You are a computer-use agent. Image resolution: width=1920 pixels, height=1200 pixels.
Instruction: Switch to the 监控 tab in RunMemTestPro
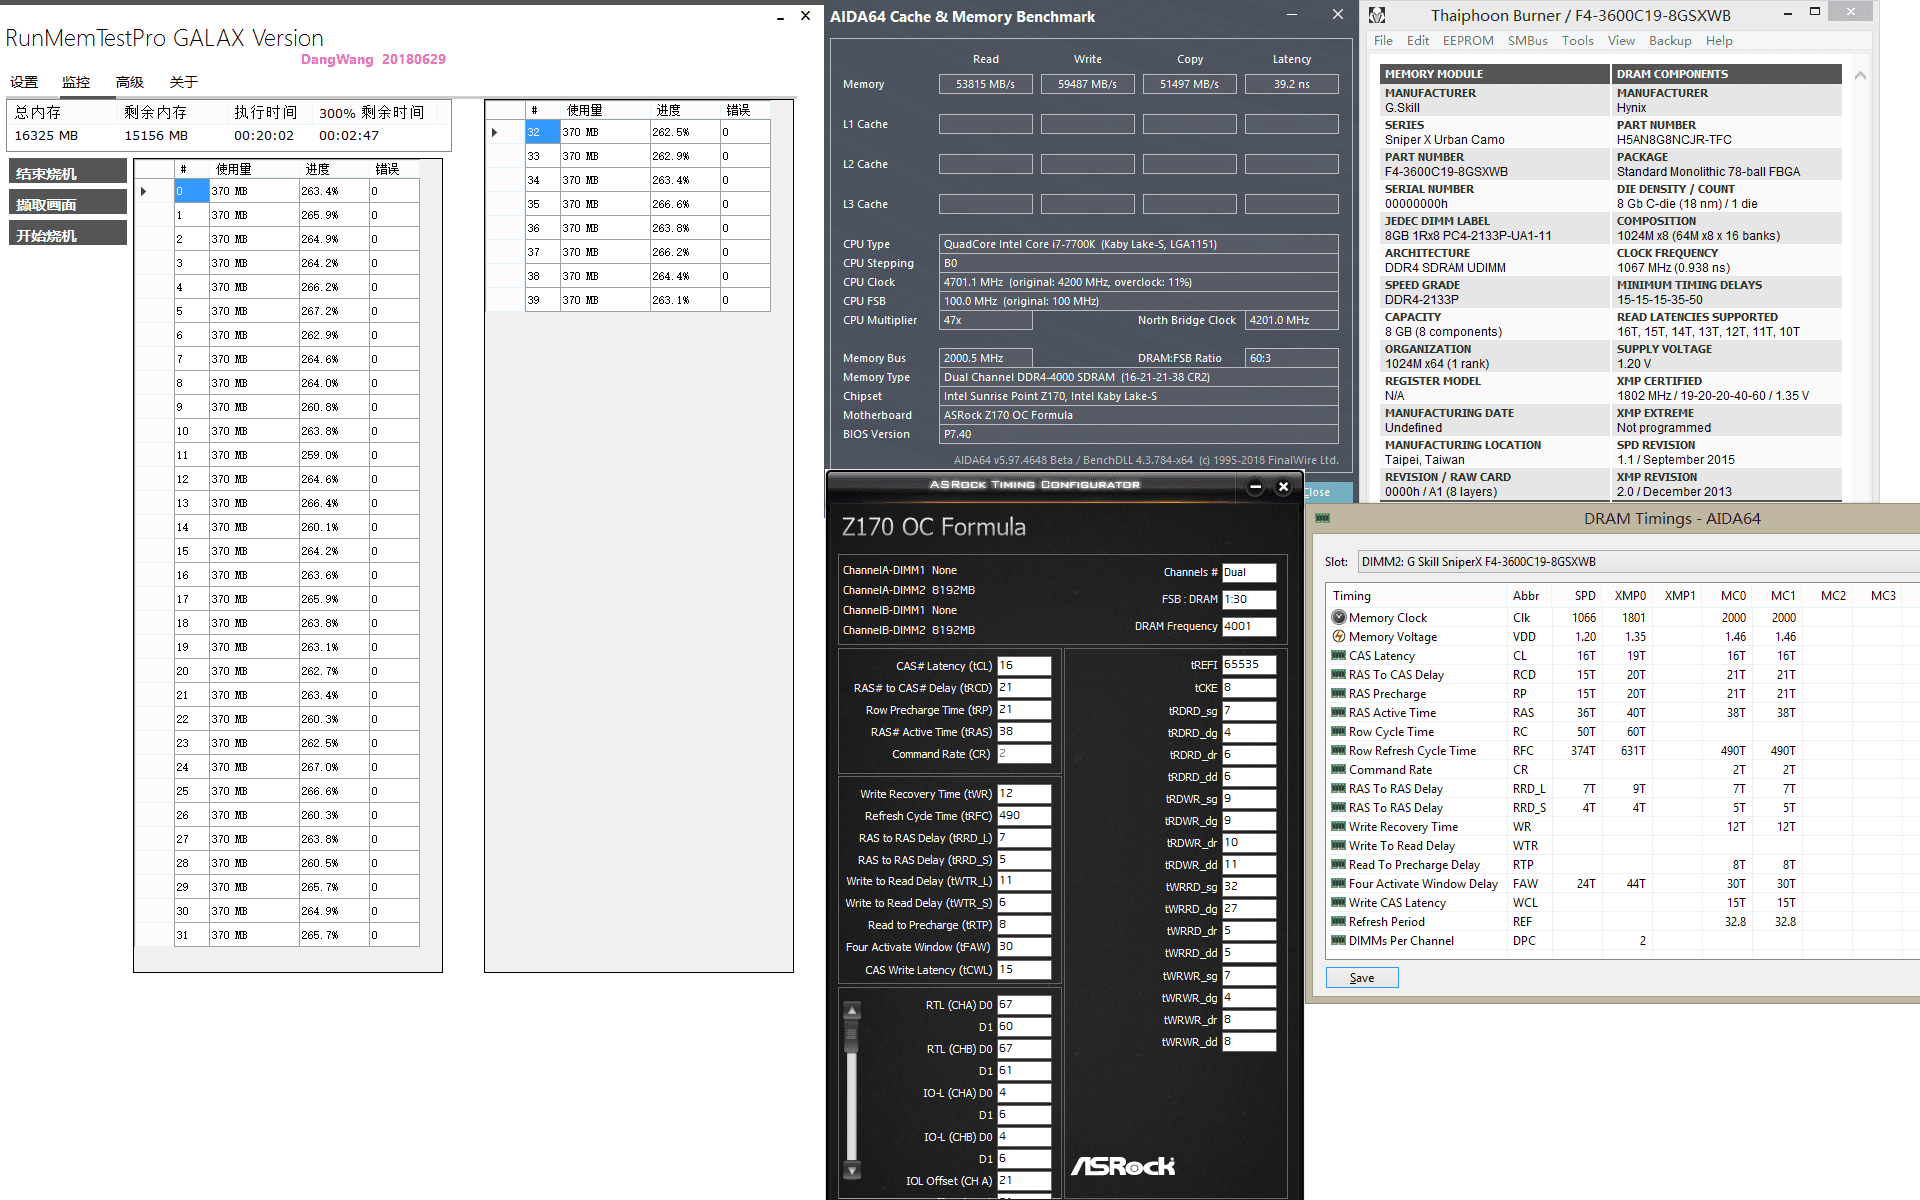click(x=76, y=82)
